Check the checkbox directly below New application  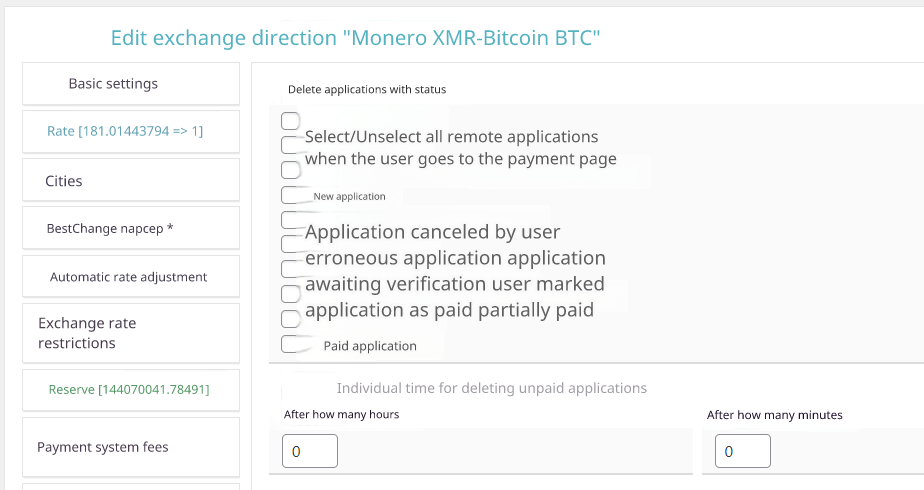point(292,219)
